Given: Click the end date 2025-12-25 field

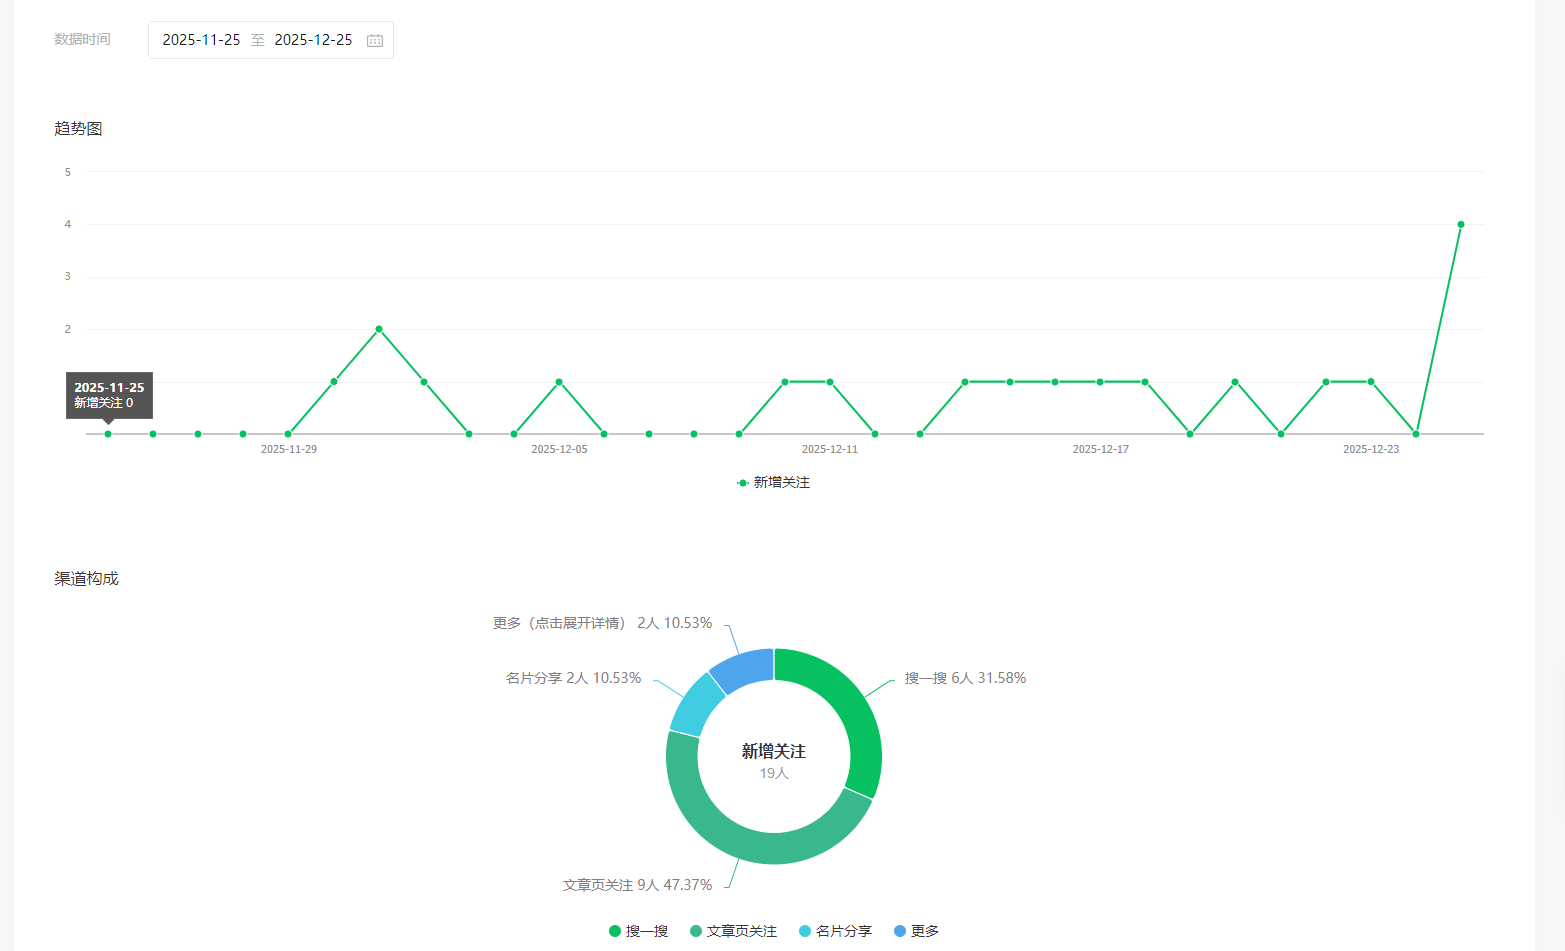Looking at the screenshot, I should pos(313,40).
